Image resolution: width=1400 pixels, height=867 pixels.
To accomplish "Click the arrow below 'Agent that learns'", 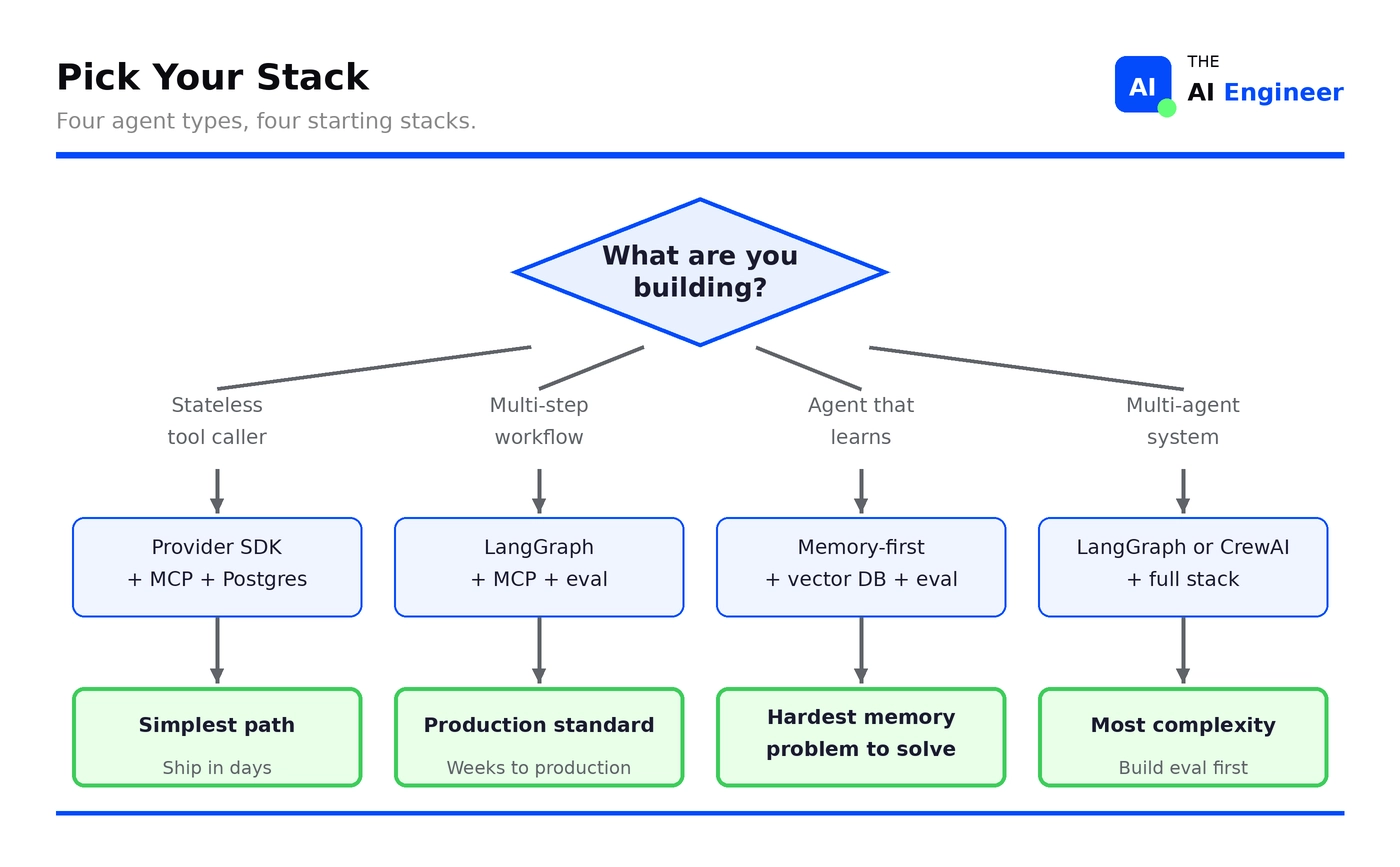I will point(861,491).
